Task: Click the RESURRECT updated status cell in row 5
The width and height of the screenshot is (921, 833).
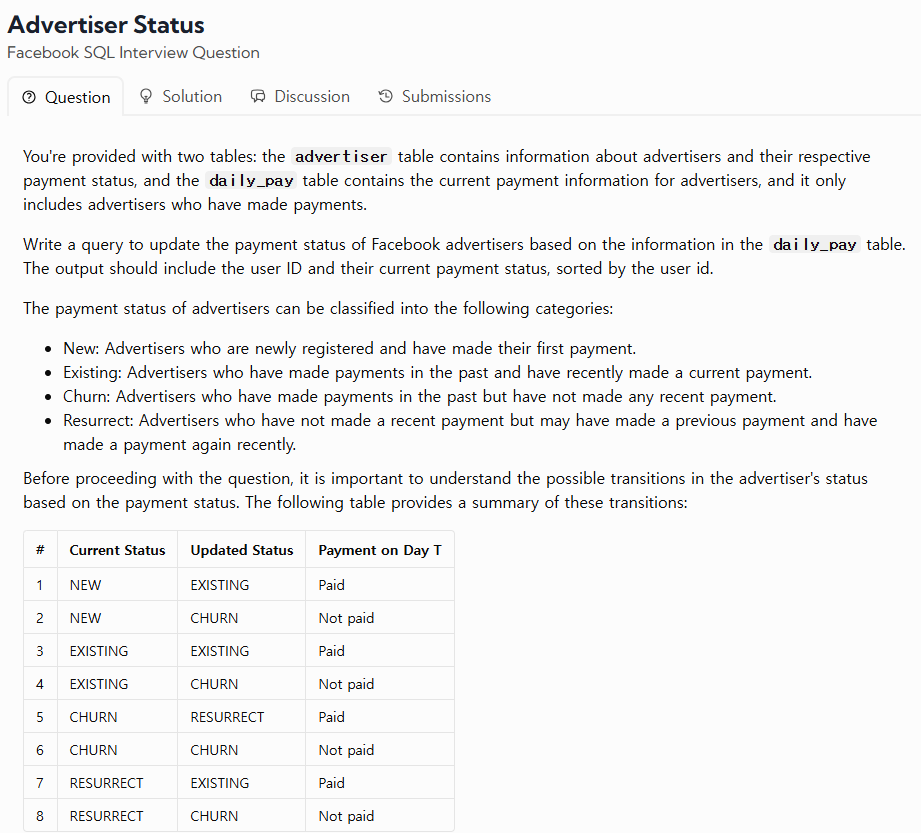Action: pyautogui.click(x=227, y=717)
